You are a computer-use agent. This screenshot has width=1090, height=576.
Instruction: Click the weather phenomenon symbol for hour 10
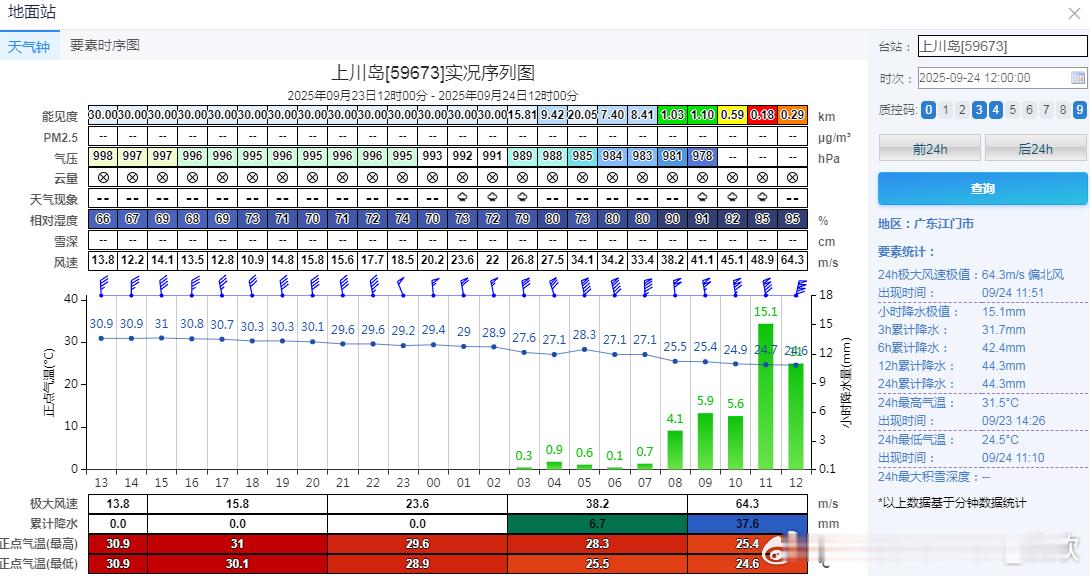coord(732,197)
